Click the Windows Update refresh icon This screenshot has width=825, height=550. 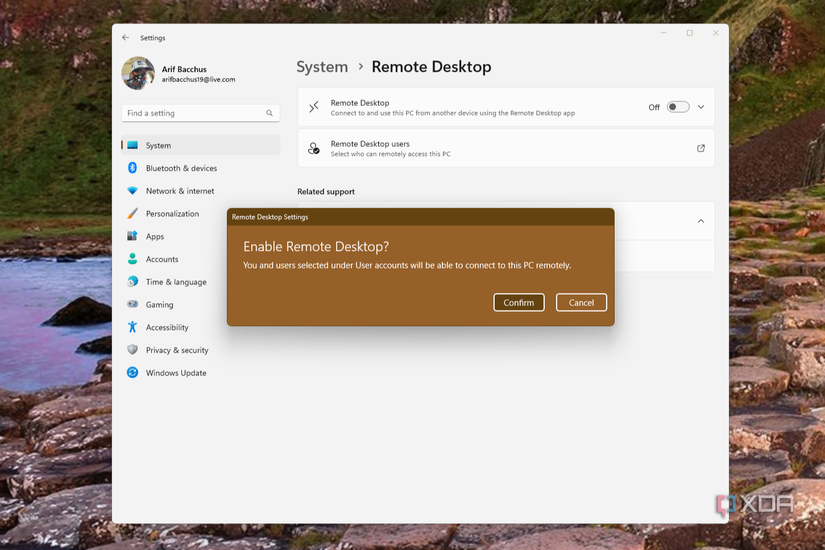pyautogui.click(x=133, y=373)
